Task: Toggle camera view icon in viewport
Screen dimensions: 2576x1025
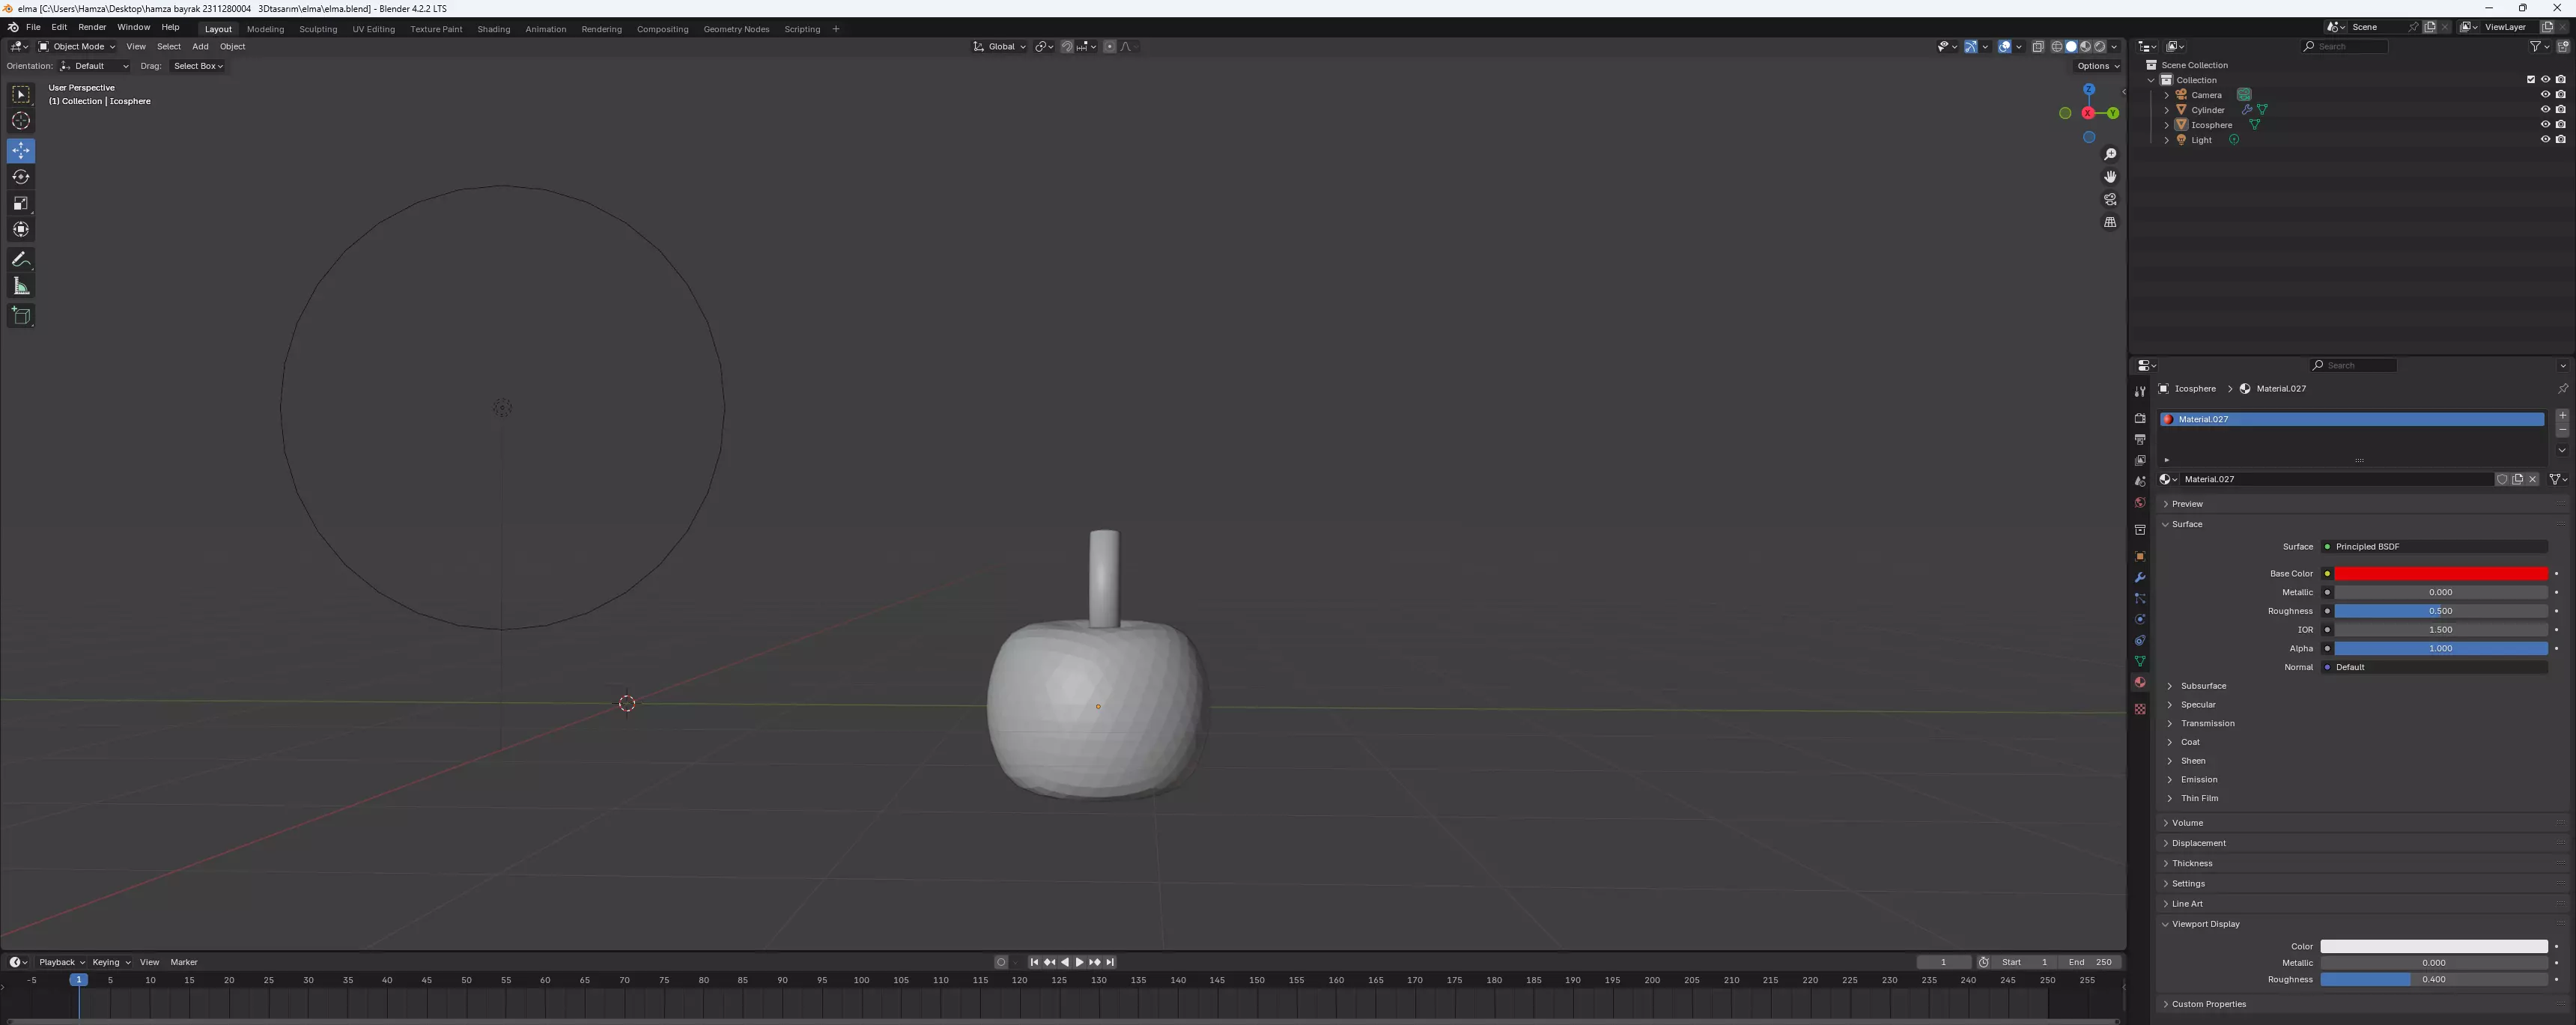Action: pyautogui.click(x=2110, y=200)
